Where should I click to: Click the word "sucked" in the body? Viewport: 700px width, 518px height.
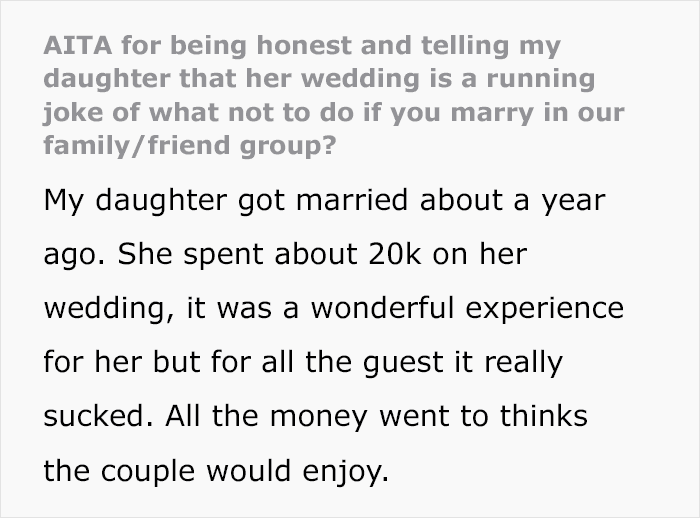[x=91, y=413]
